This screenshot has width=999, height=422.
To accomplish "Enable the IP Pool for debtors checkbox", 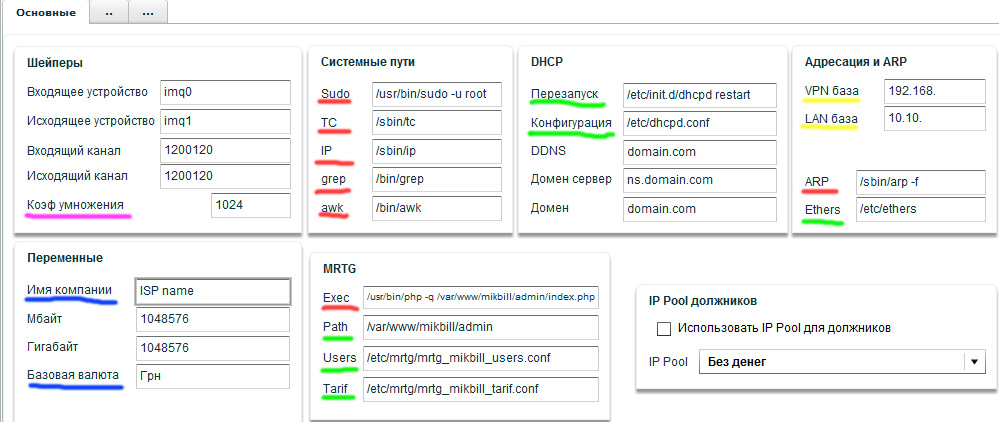I will (x=663, y=328).
